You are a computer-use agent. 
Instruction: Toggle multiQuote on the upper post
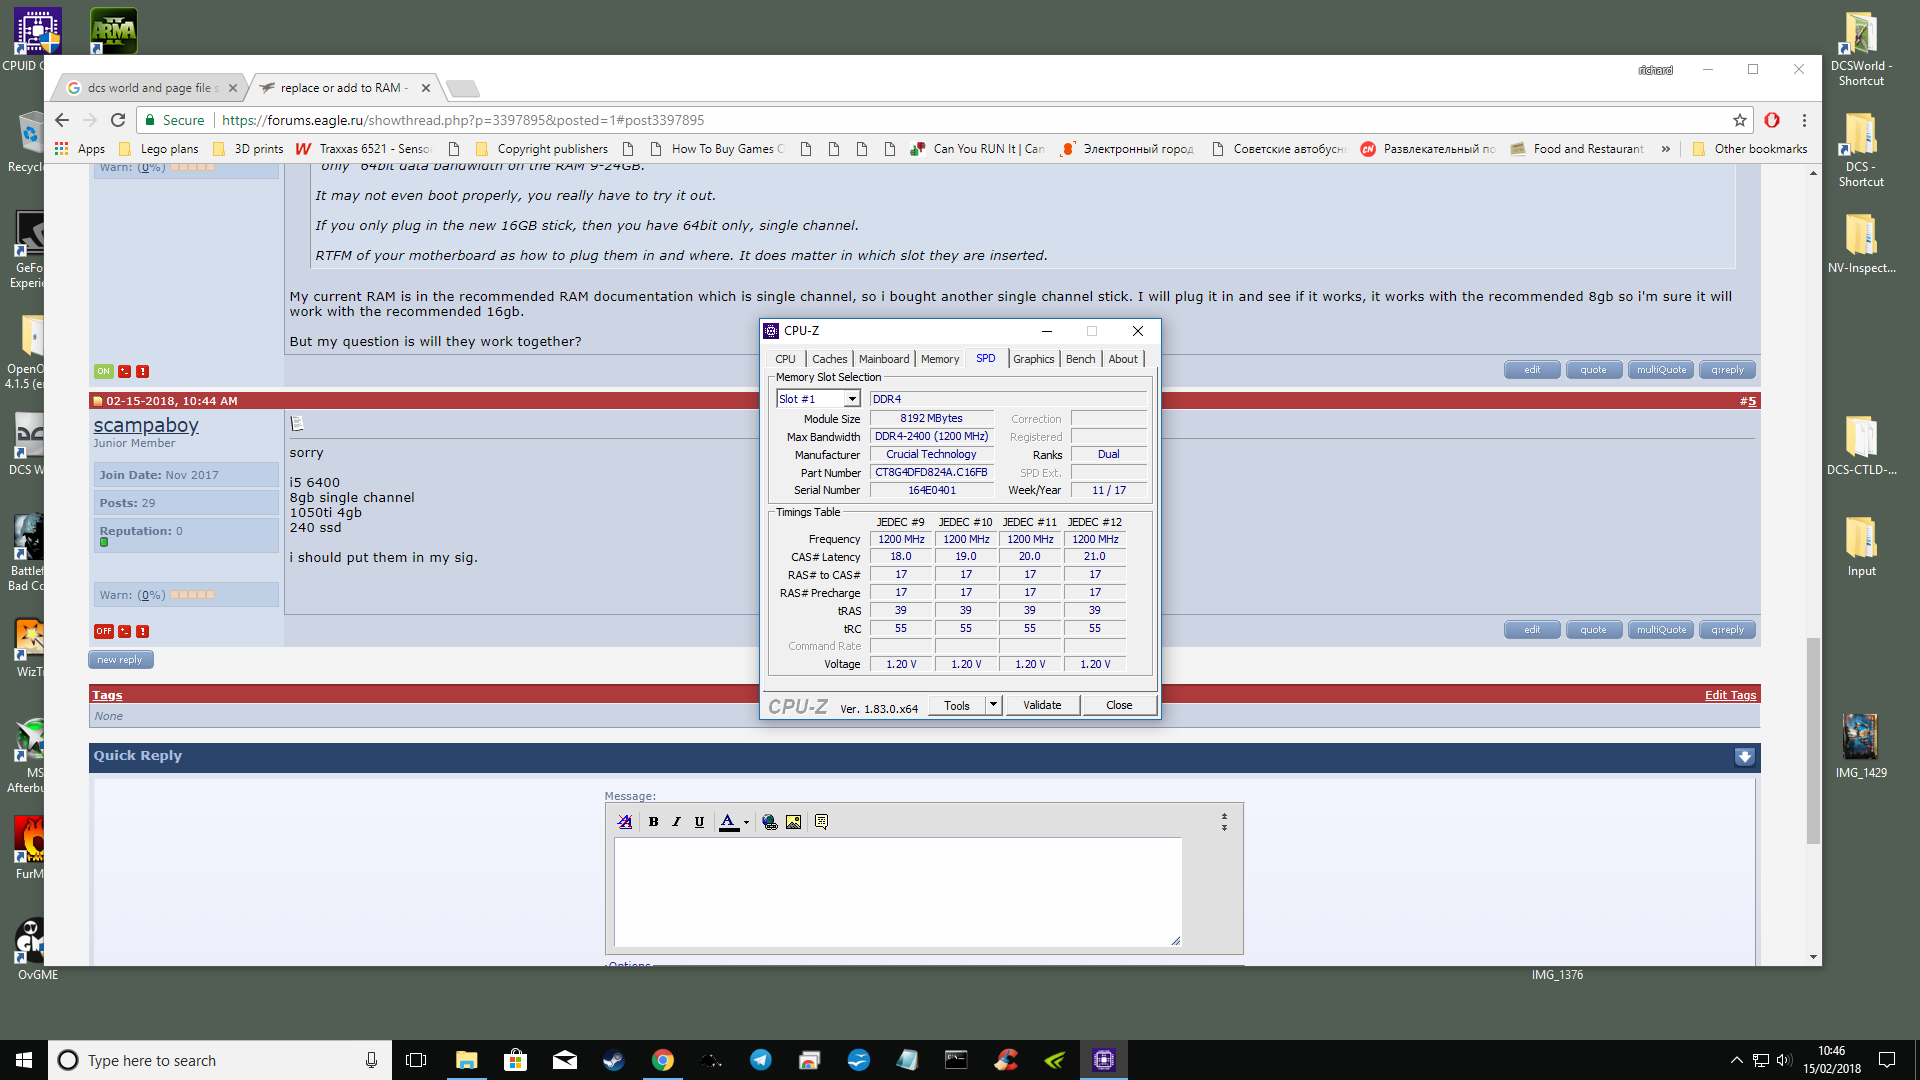(x=1661, y=370)
